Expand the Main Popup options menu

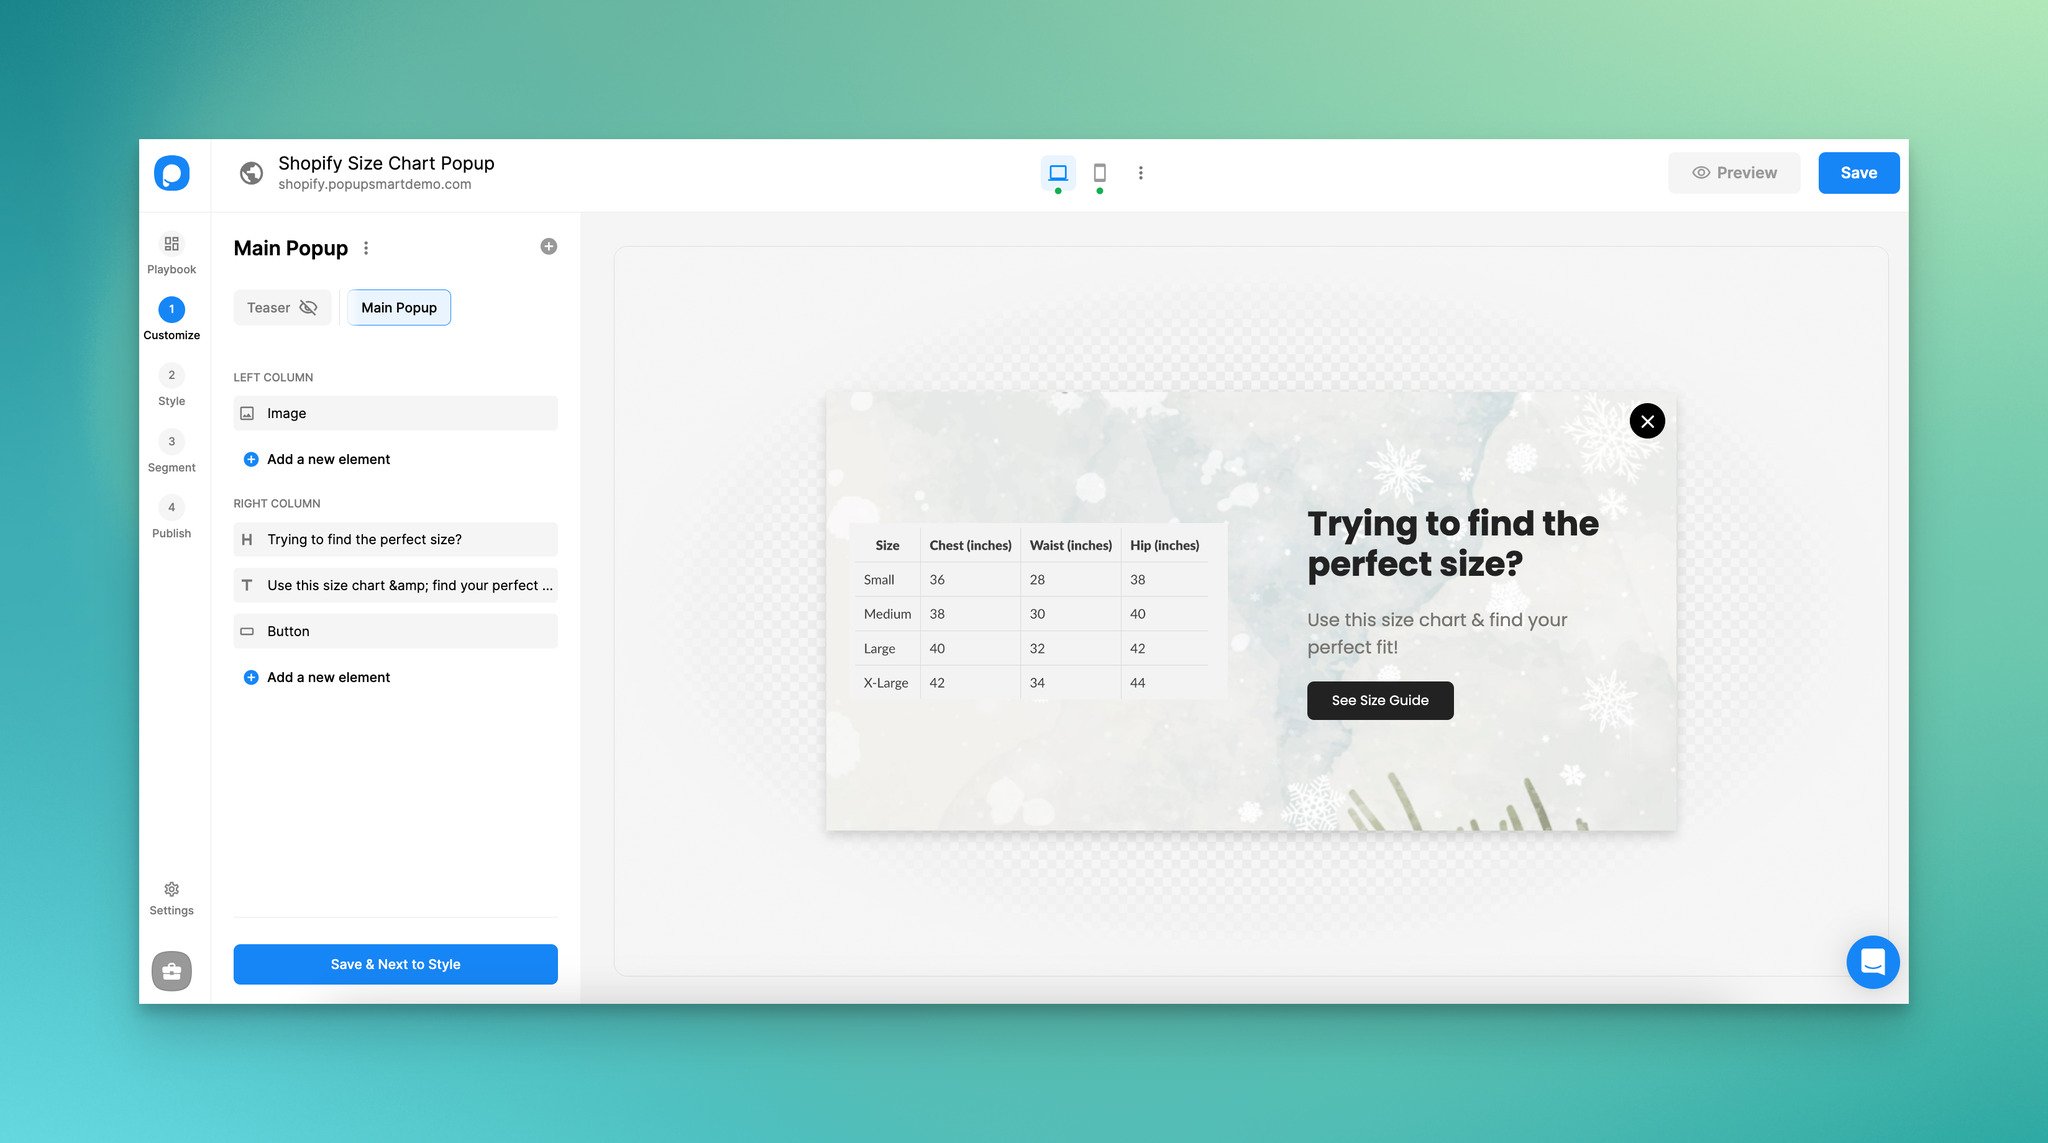coord(364,247)
